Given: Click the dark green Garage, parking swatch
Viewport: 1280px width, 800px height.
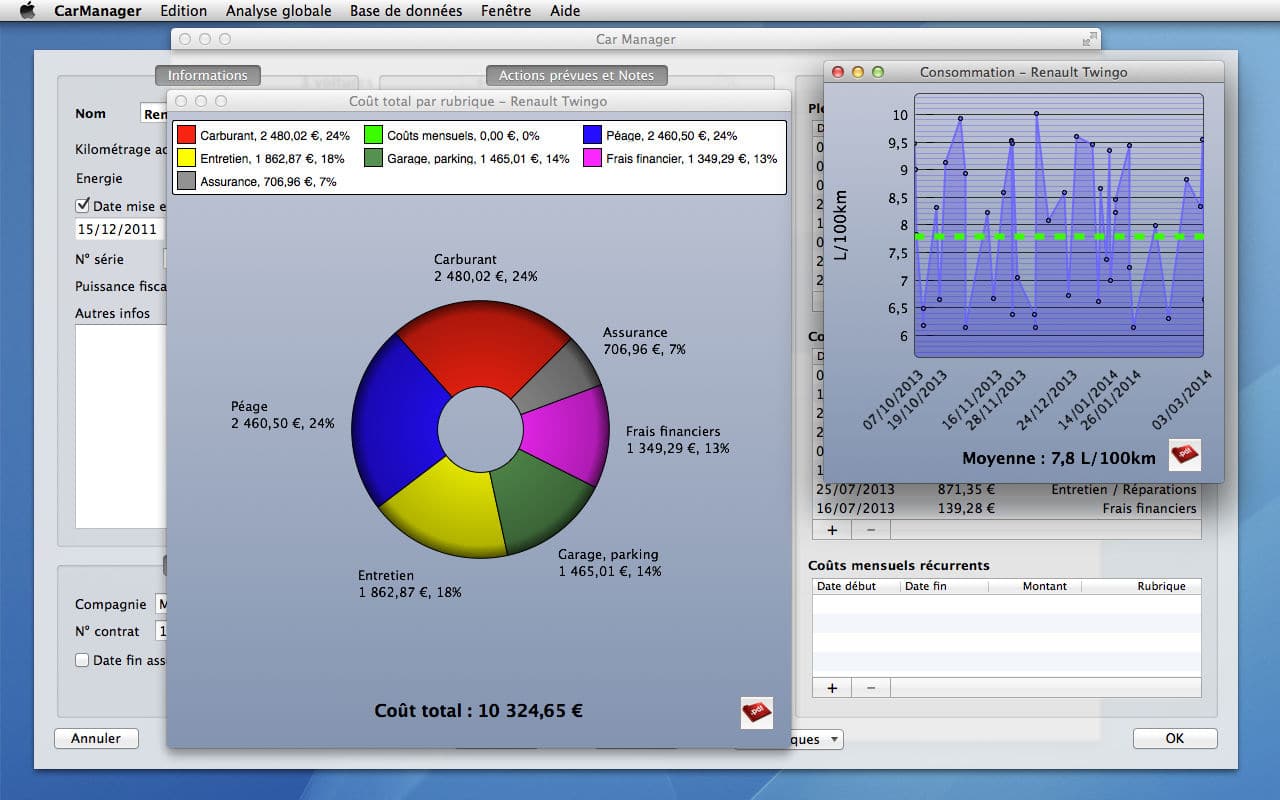Looking at the screenshot, I should click(373, 158).
